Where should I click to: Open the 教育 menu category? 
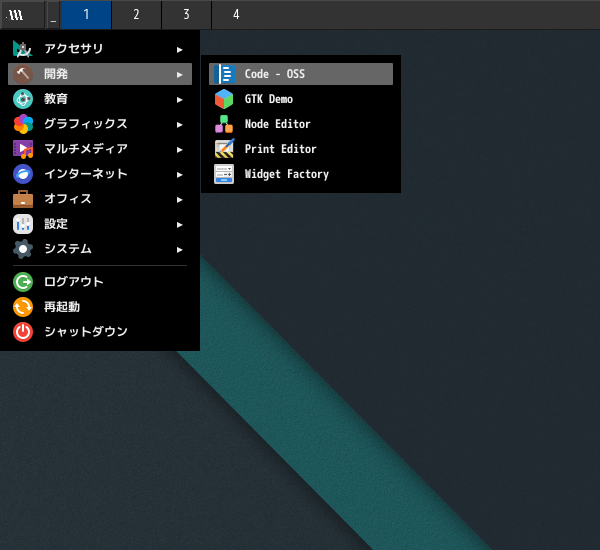[56, 99]
